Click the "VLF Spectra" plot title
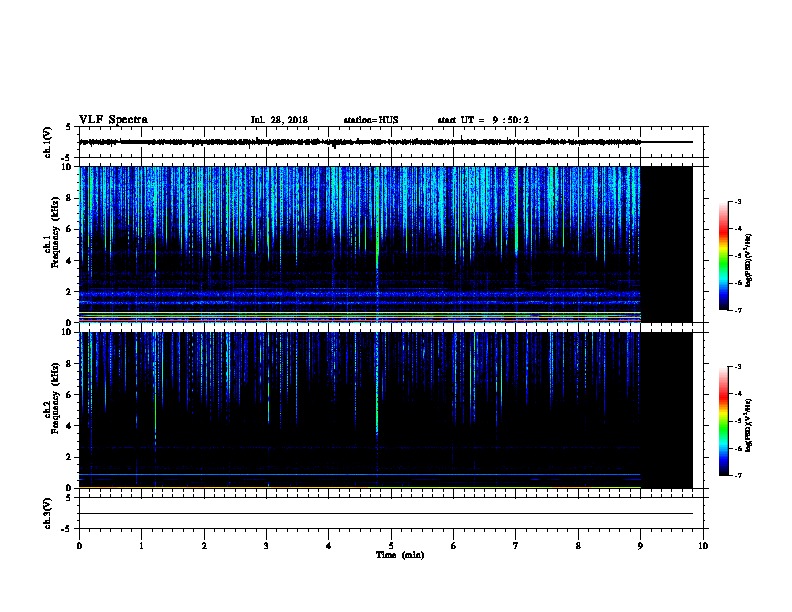The image size is (792, 612). [113, 120]
